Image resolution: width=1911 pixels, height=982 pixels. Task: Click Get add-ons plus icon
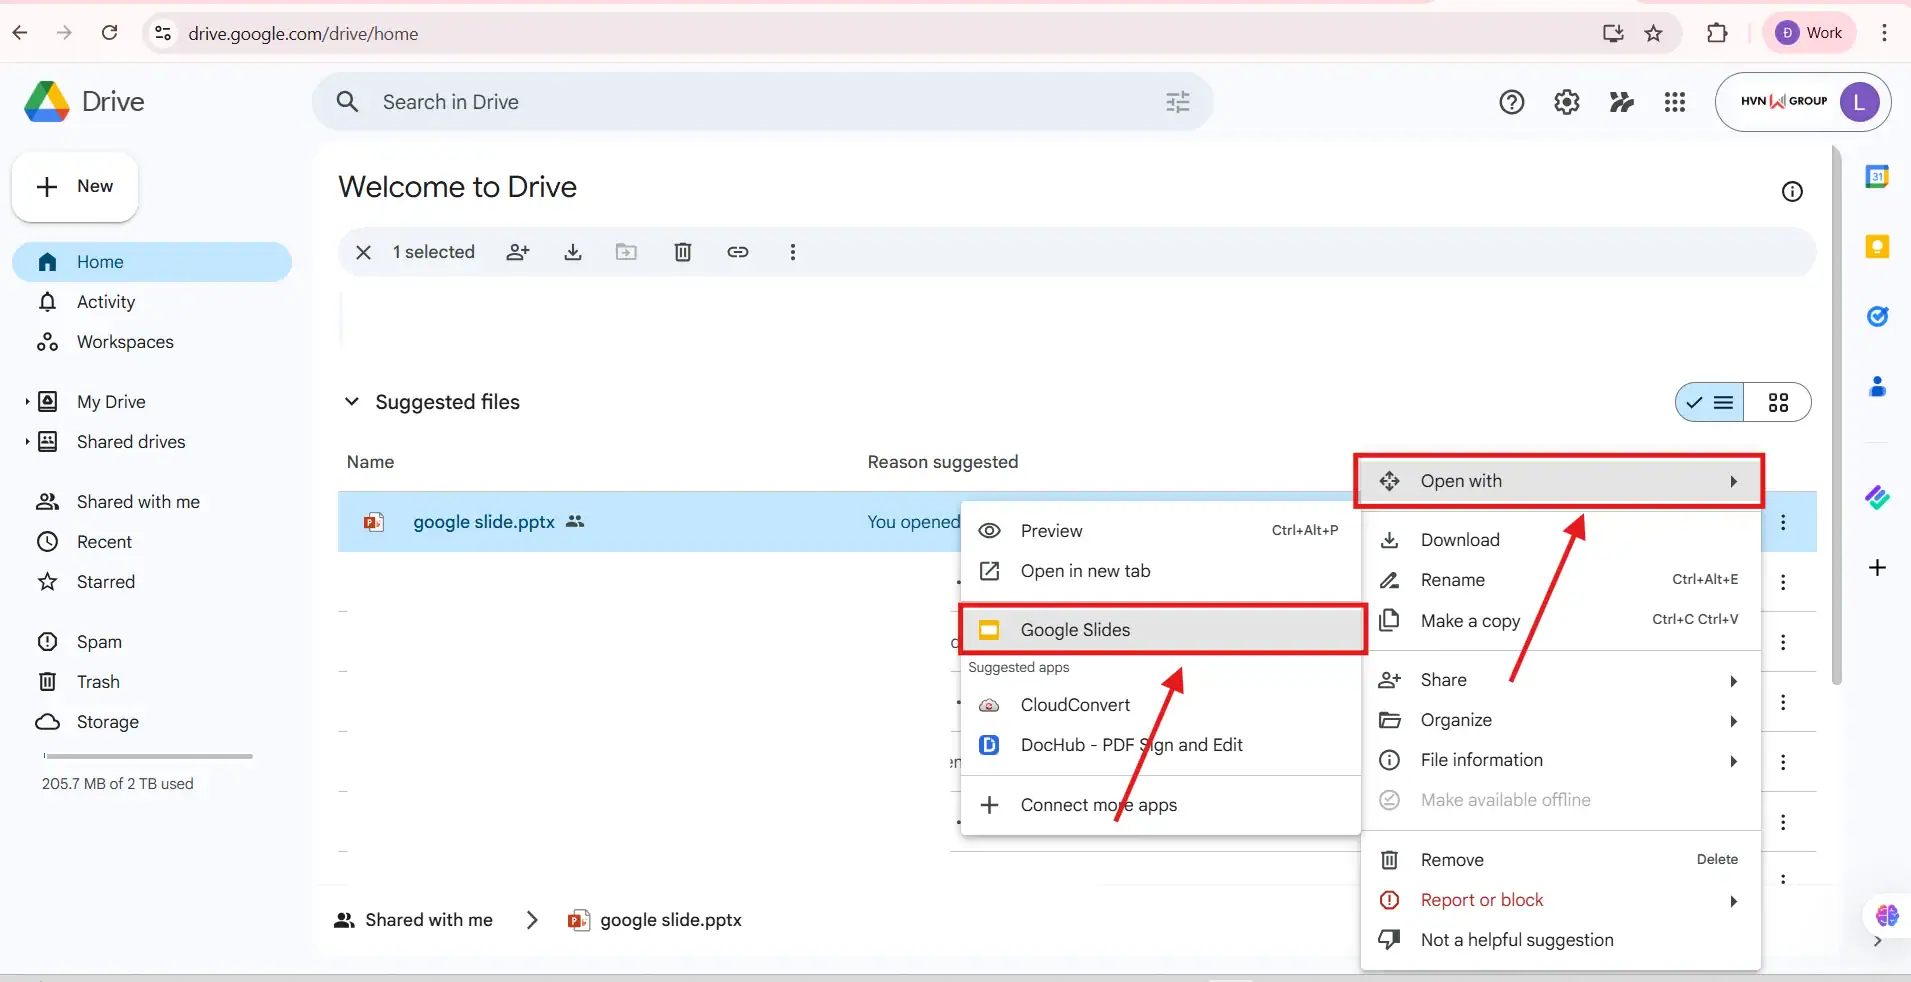point(1877,568)
